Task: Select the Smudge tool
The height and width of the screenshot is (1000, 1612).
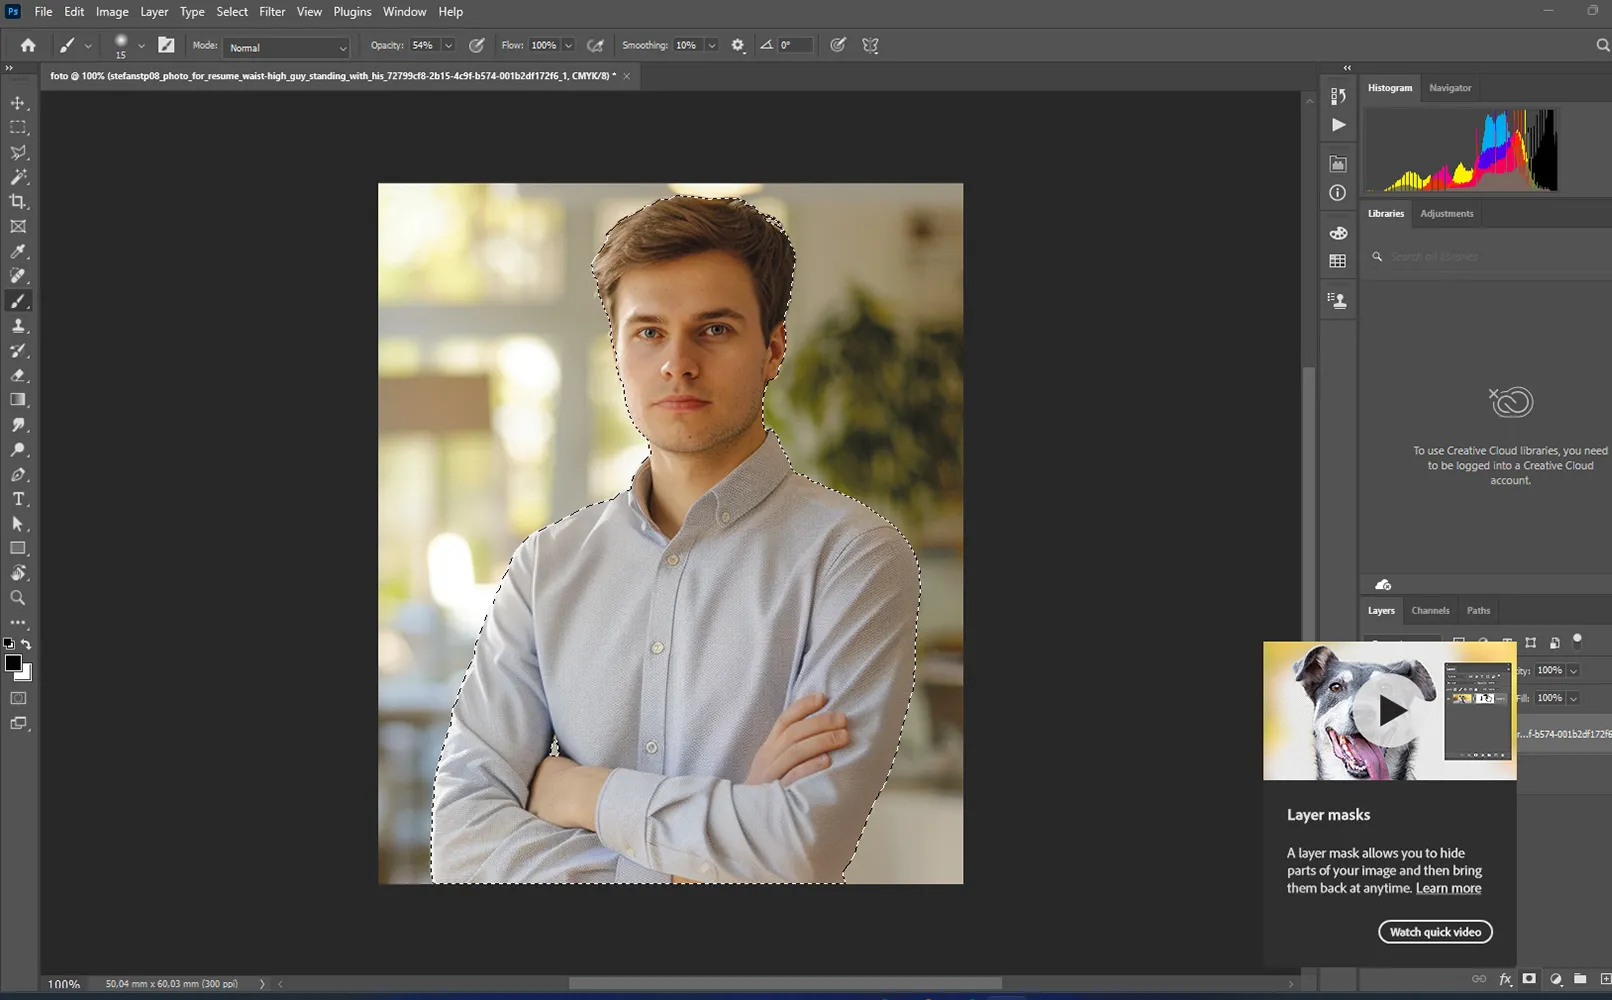Action: tap(18, 425)
